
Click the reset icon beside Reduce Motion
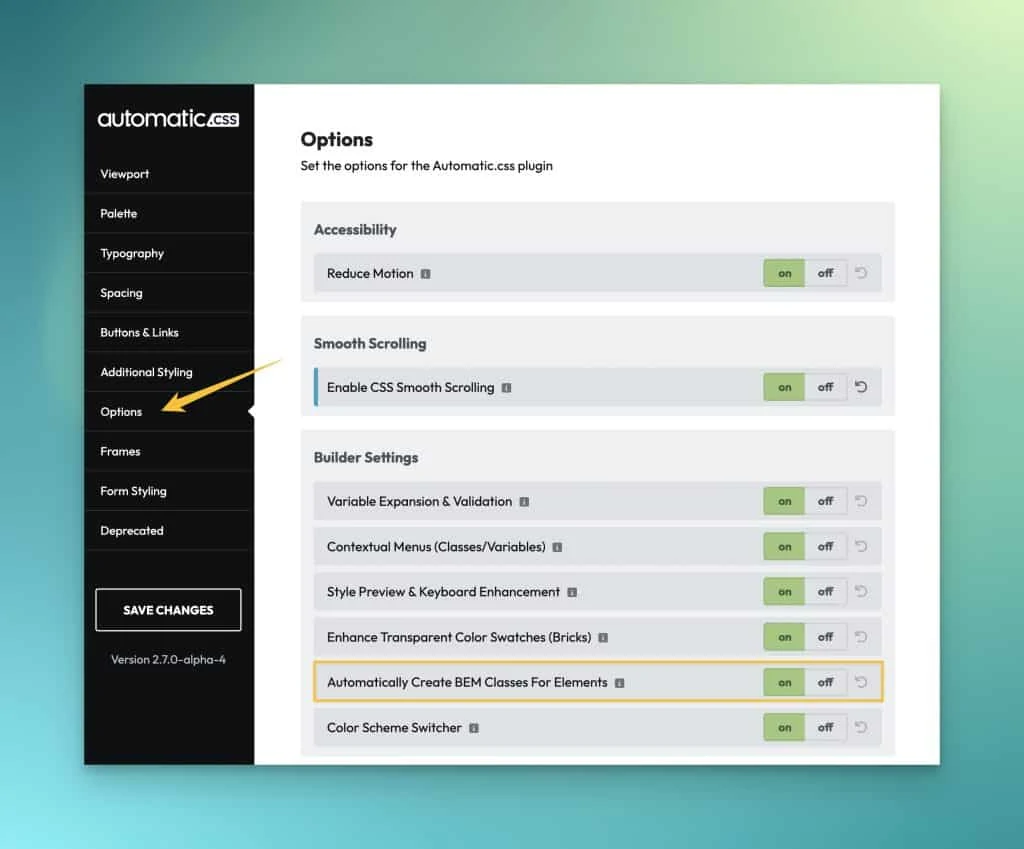point(861,273)
